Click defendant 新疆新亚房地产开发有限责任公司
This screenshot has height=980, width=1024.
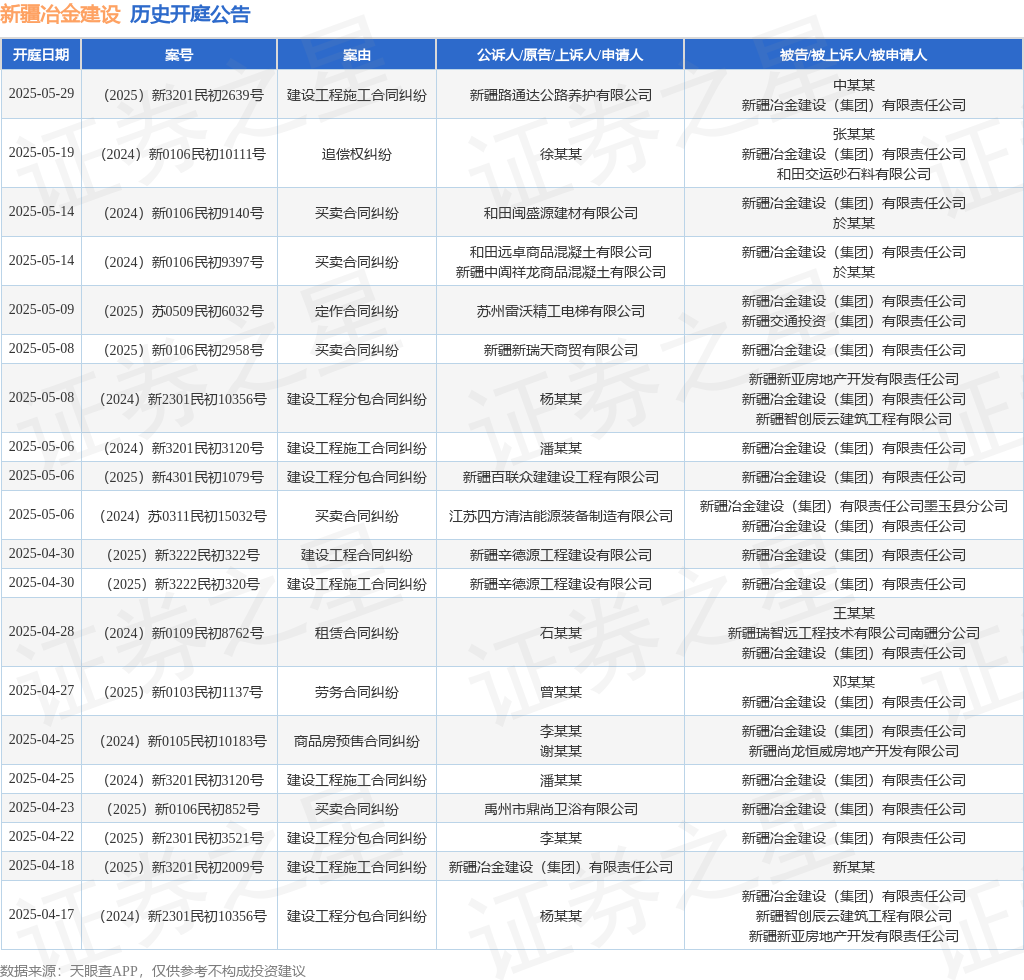pos(853,379)
